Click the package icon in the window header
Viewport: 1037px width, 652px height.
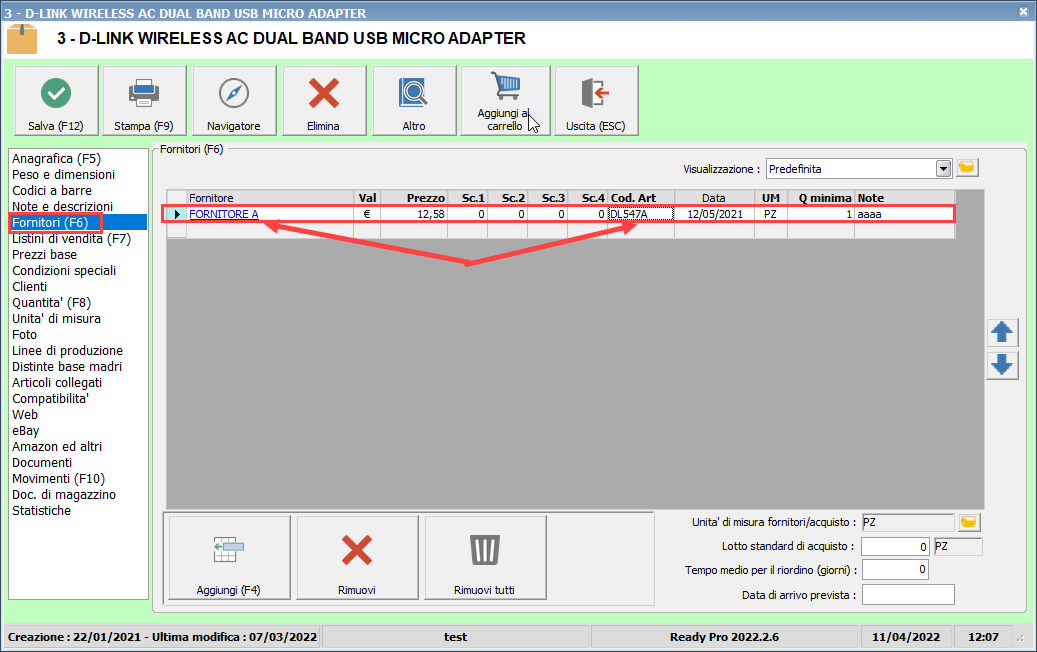[x=22, y=39]
